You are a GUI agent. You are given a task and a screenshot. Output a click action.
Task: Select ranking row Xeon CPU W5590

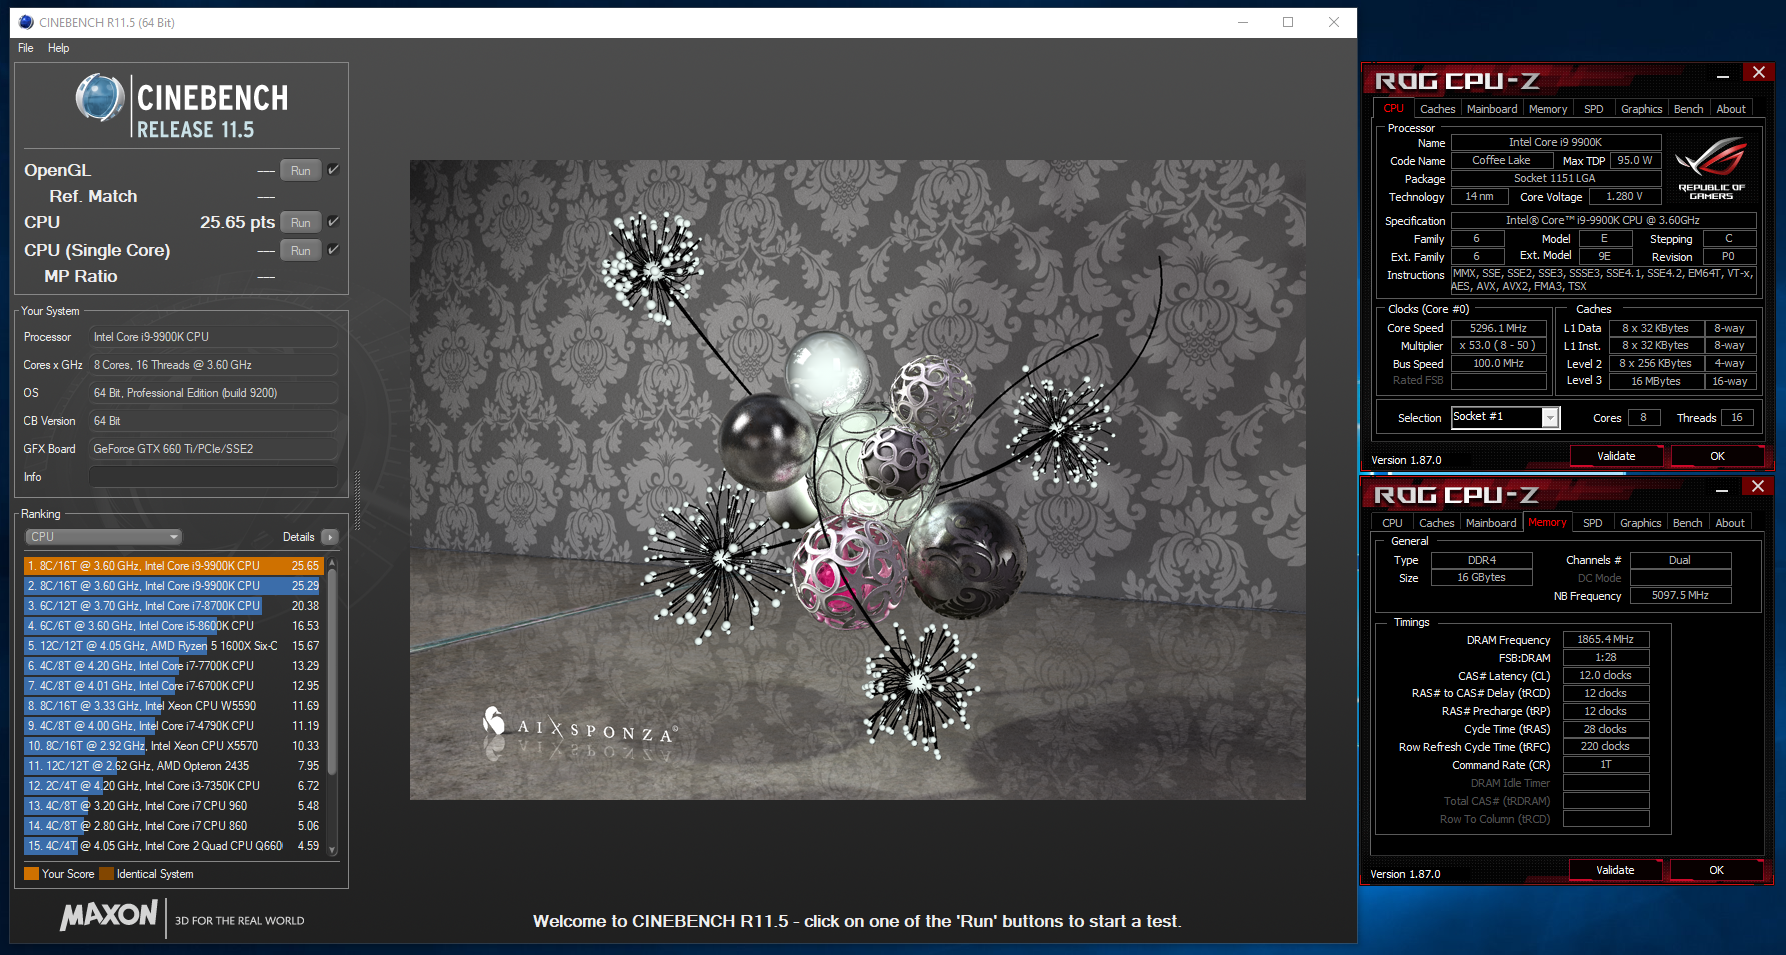pyautogui.click(x=174, y=706)
